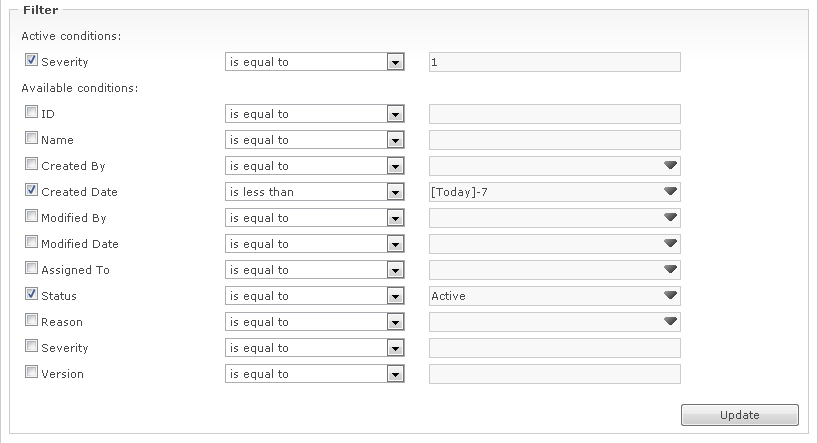Expand the Modified By value dropdown
This screenshot has height=443, width=818.
670,218
